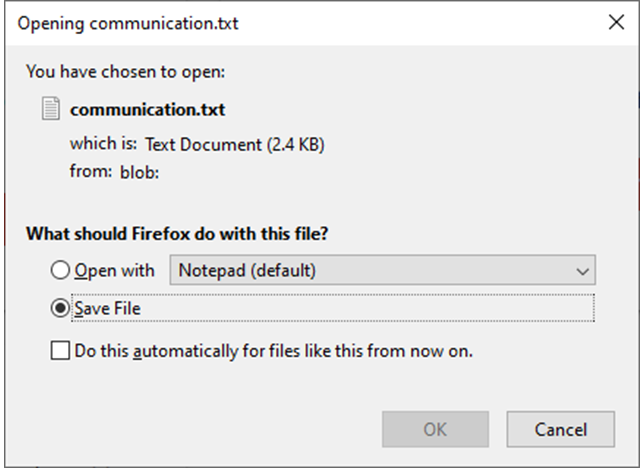640x468 pixels.
Task: Click the What should Firefox do heading
Action: [x=177, y=235]
